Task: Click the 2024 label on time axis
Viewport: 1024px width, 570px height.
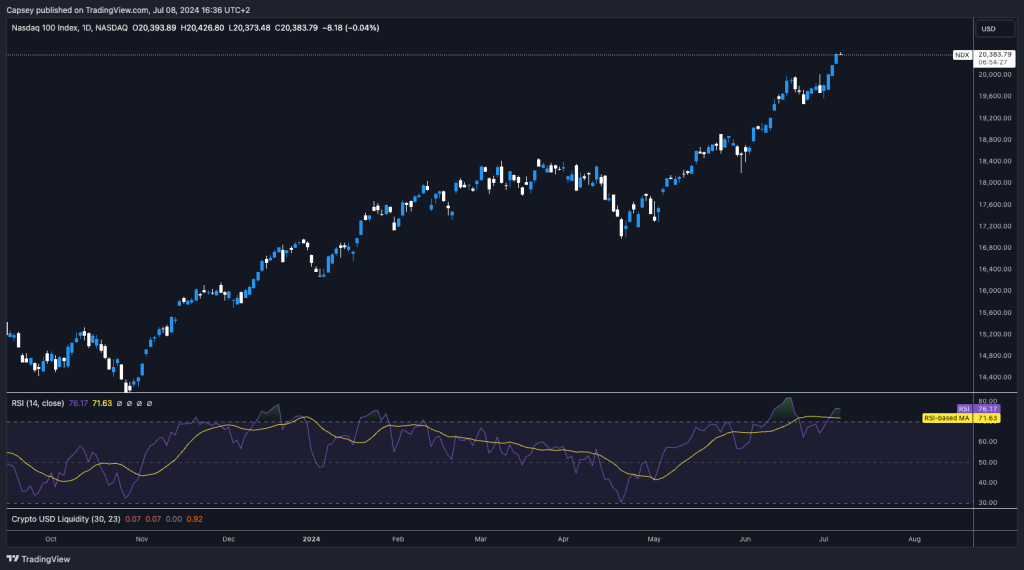Action: (313, 538)
